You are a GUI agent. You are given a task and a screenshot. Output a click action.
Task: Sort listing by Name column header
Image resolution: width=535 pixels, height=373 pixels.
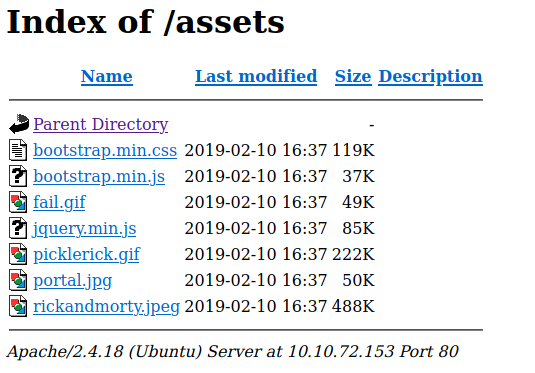point(107,76)
